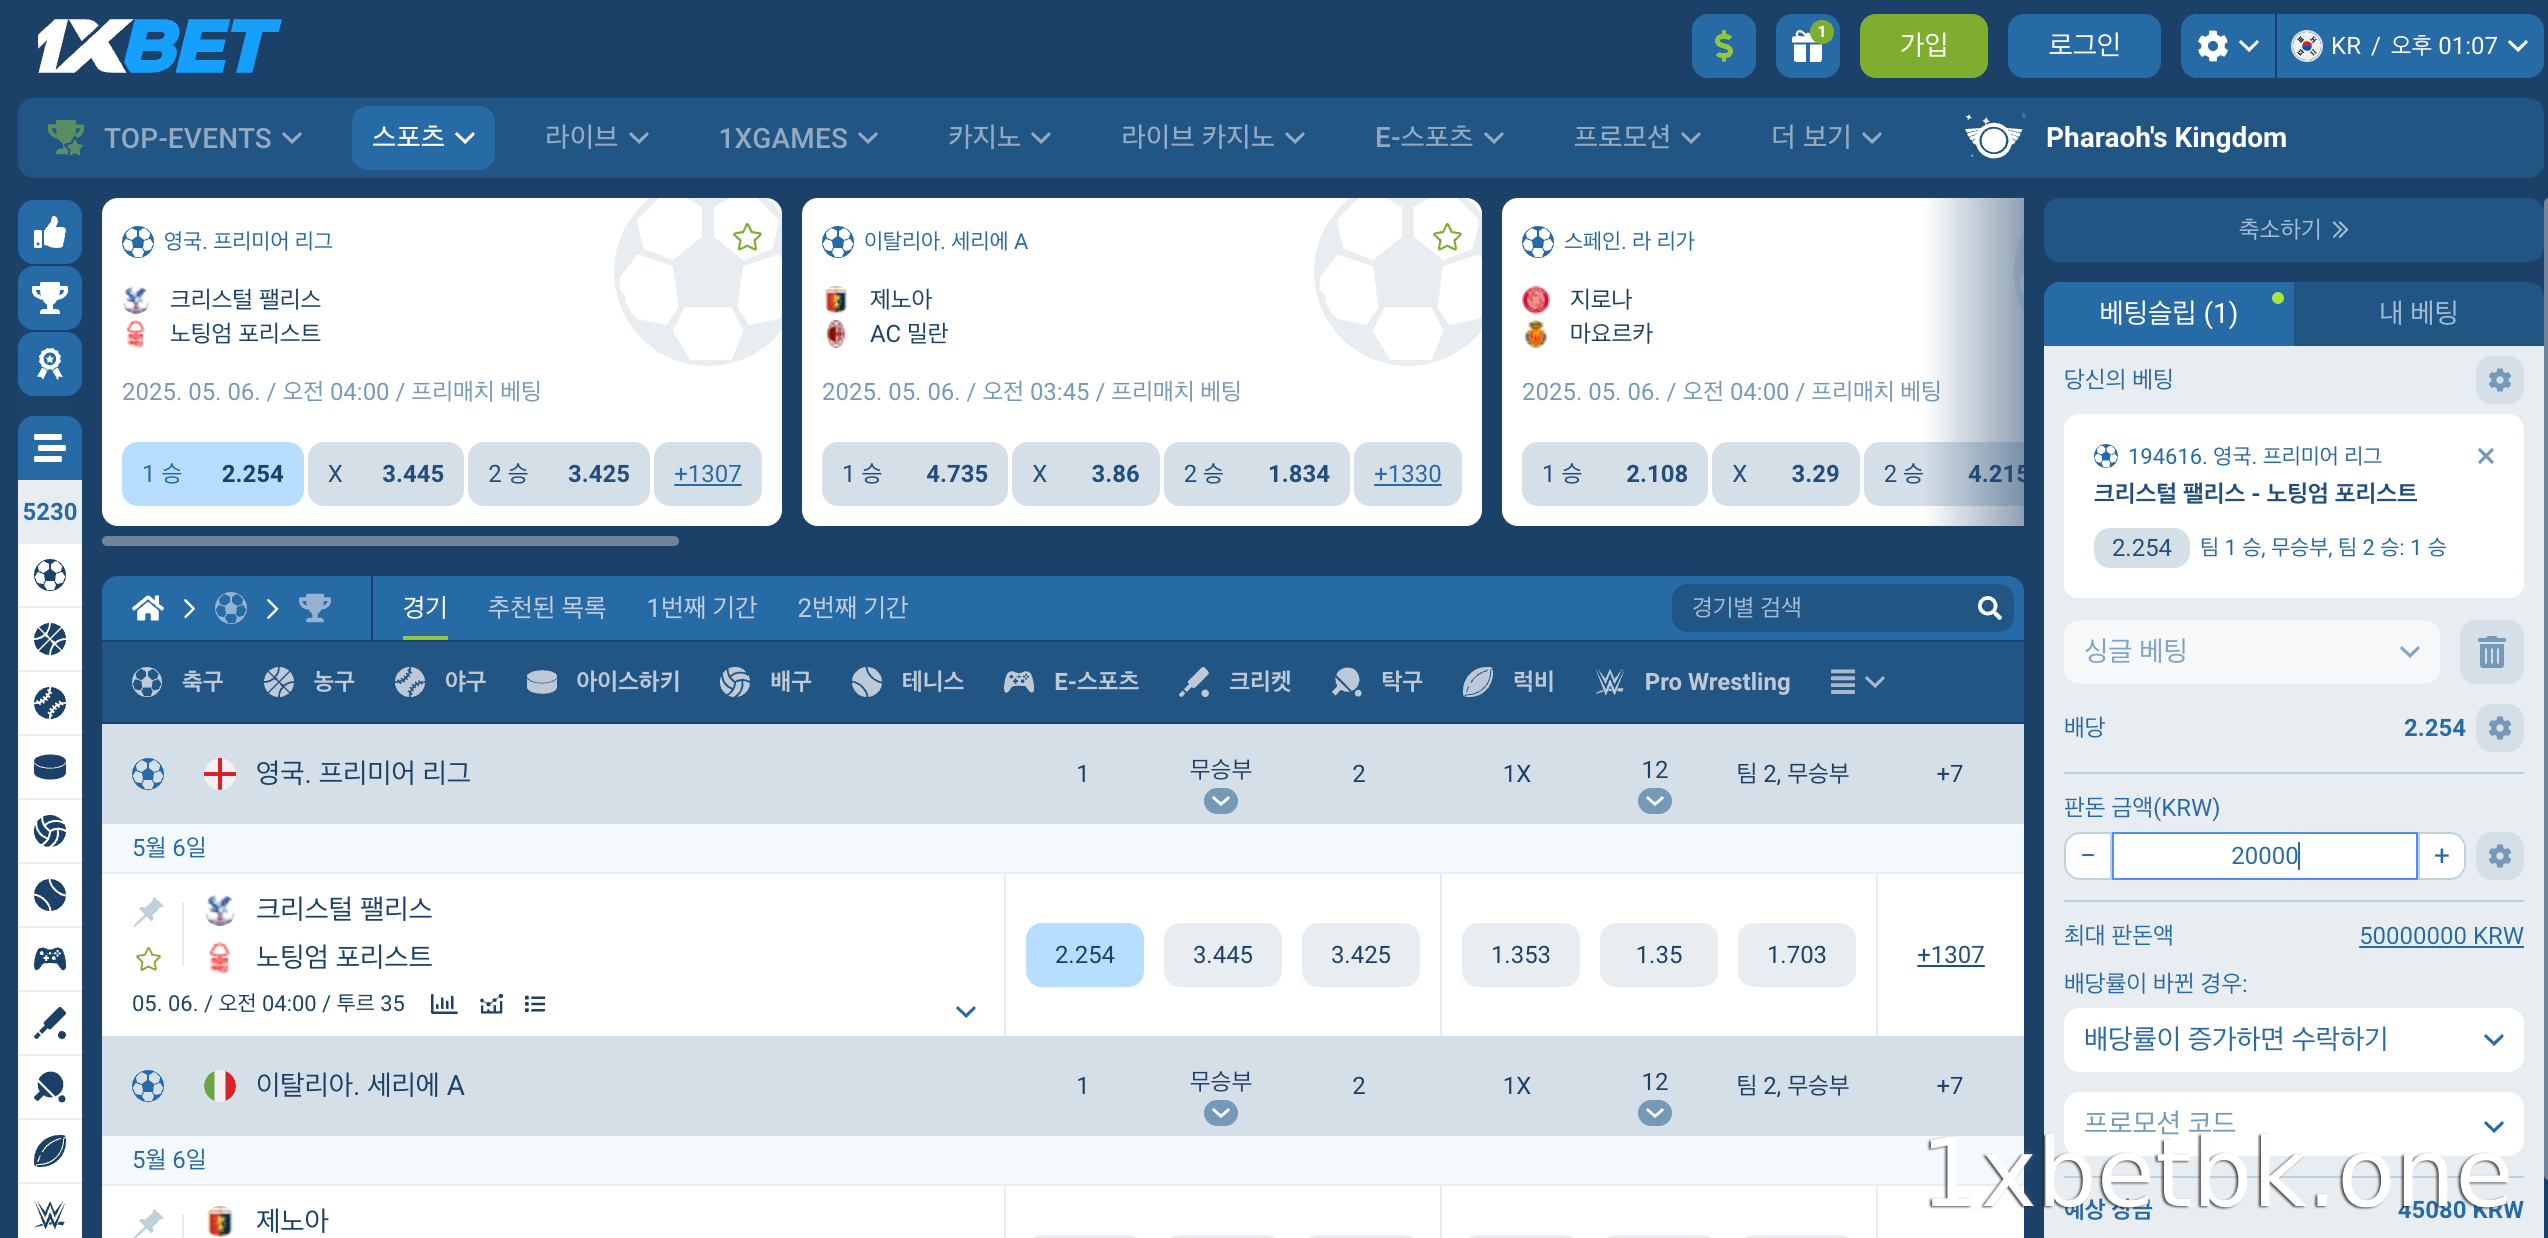Click trash icon to clear bet slip

(x=2491, y=652)
